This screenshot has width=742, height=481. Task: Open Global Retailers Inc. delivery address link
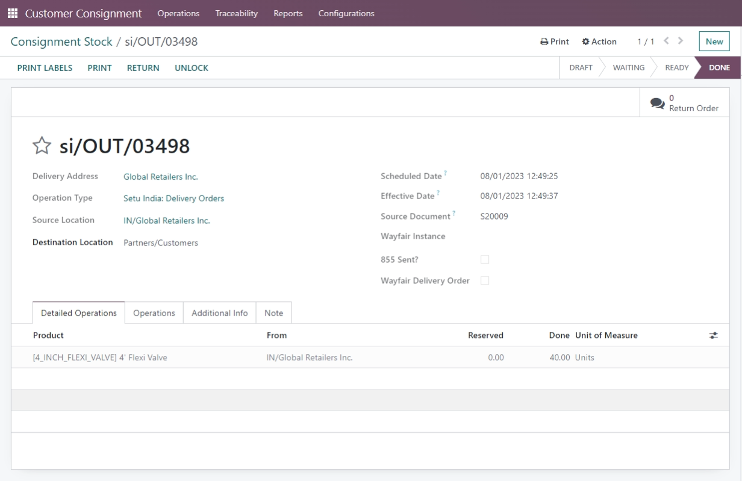161,177
